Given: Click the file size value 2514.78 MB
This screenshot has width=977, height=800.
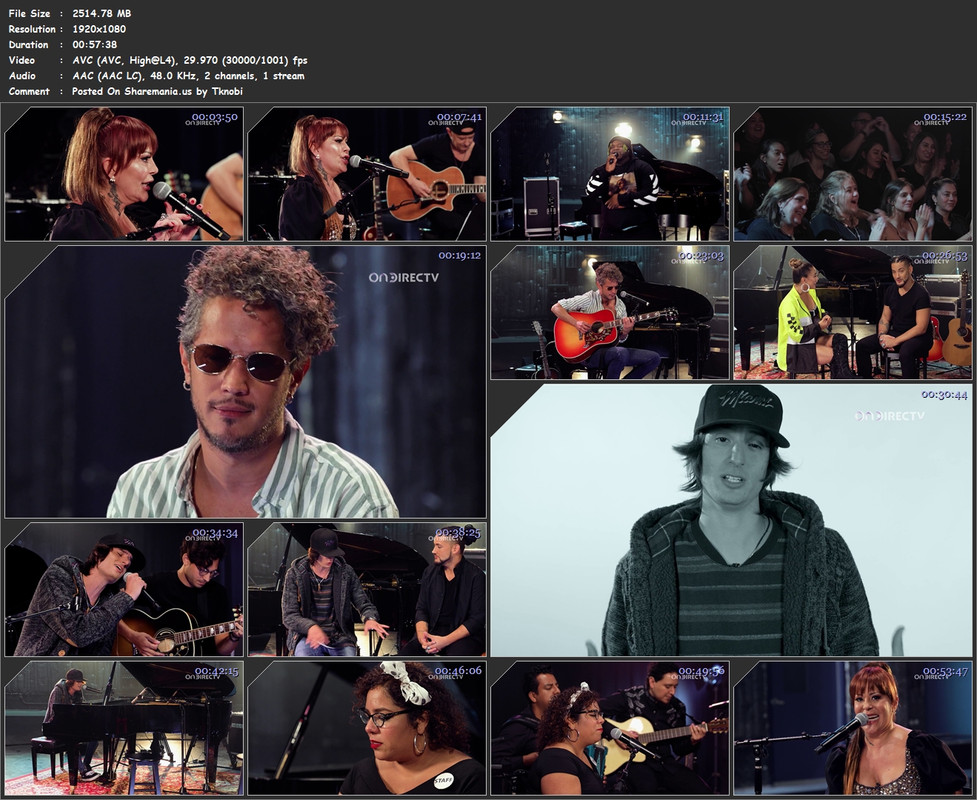Looking at the screenshot, I should tap(102, 13).
